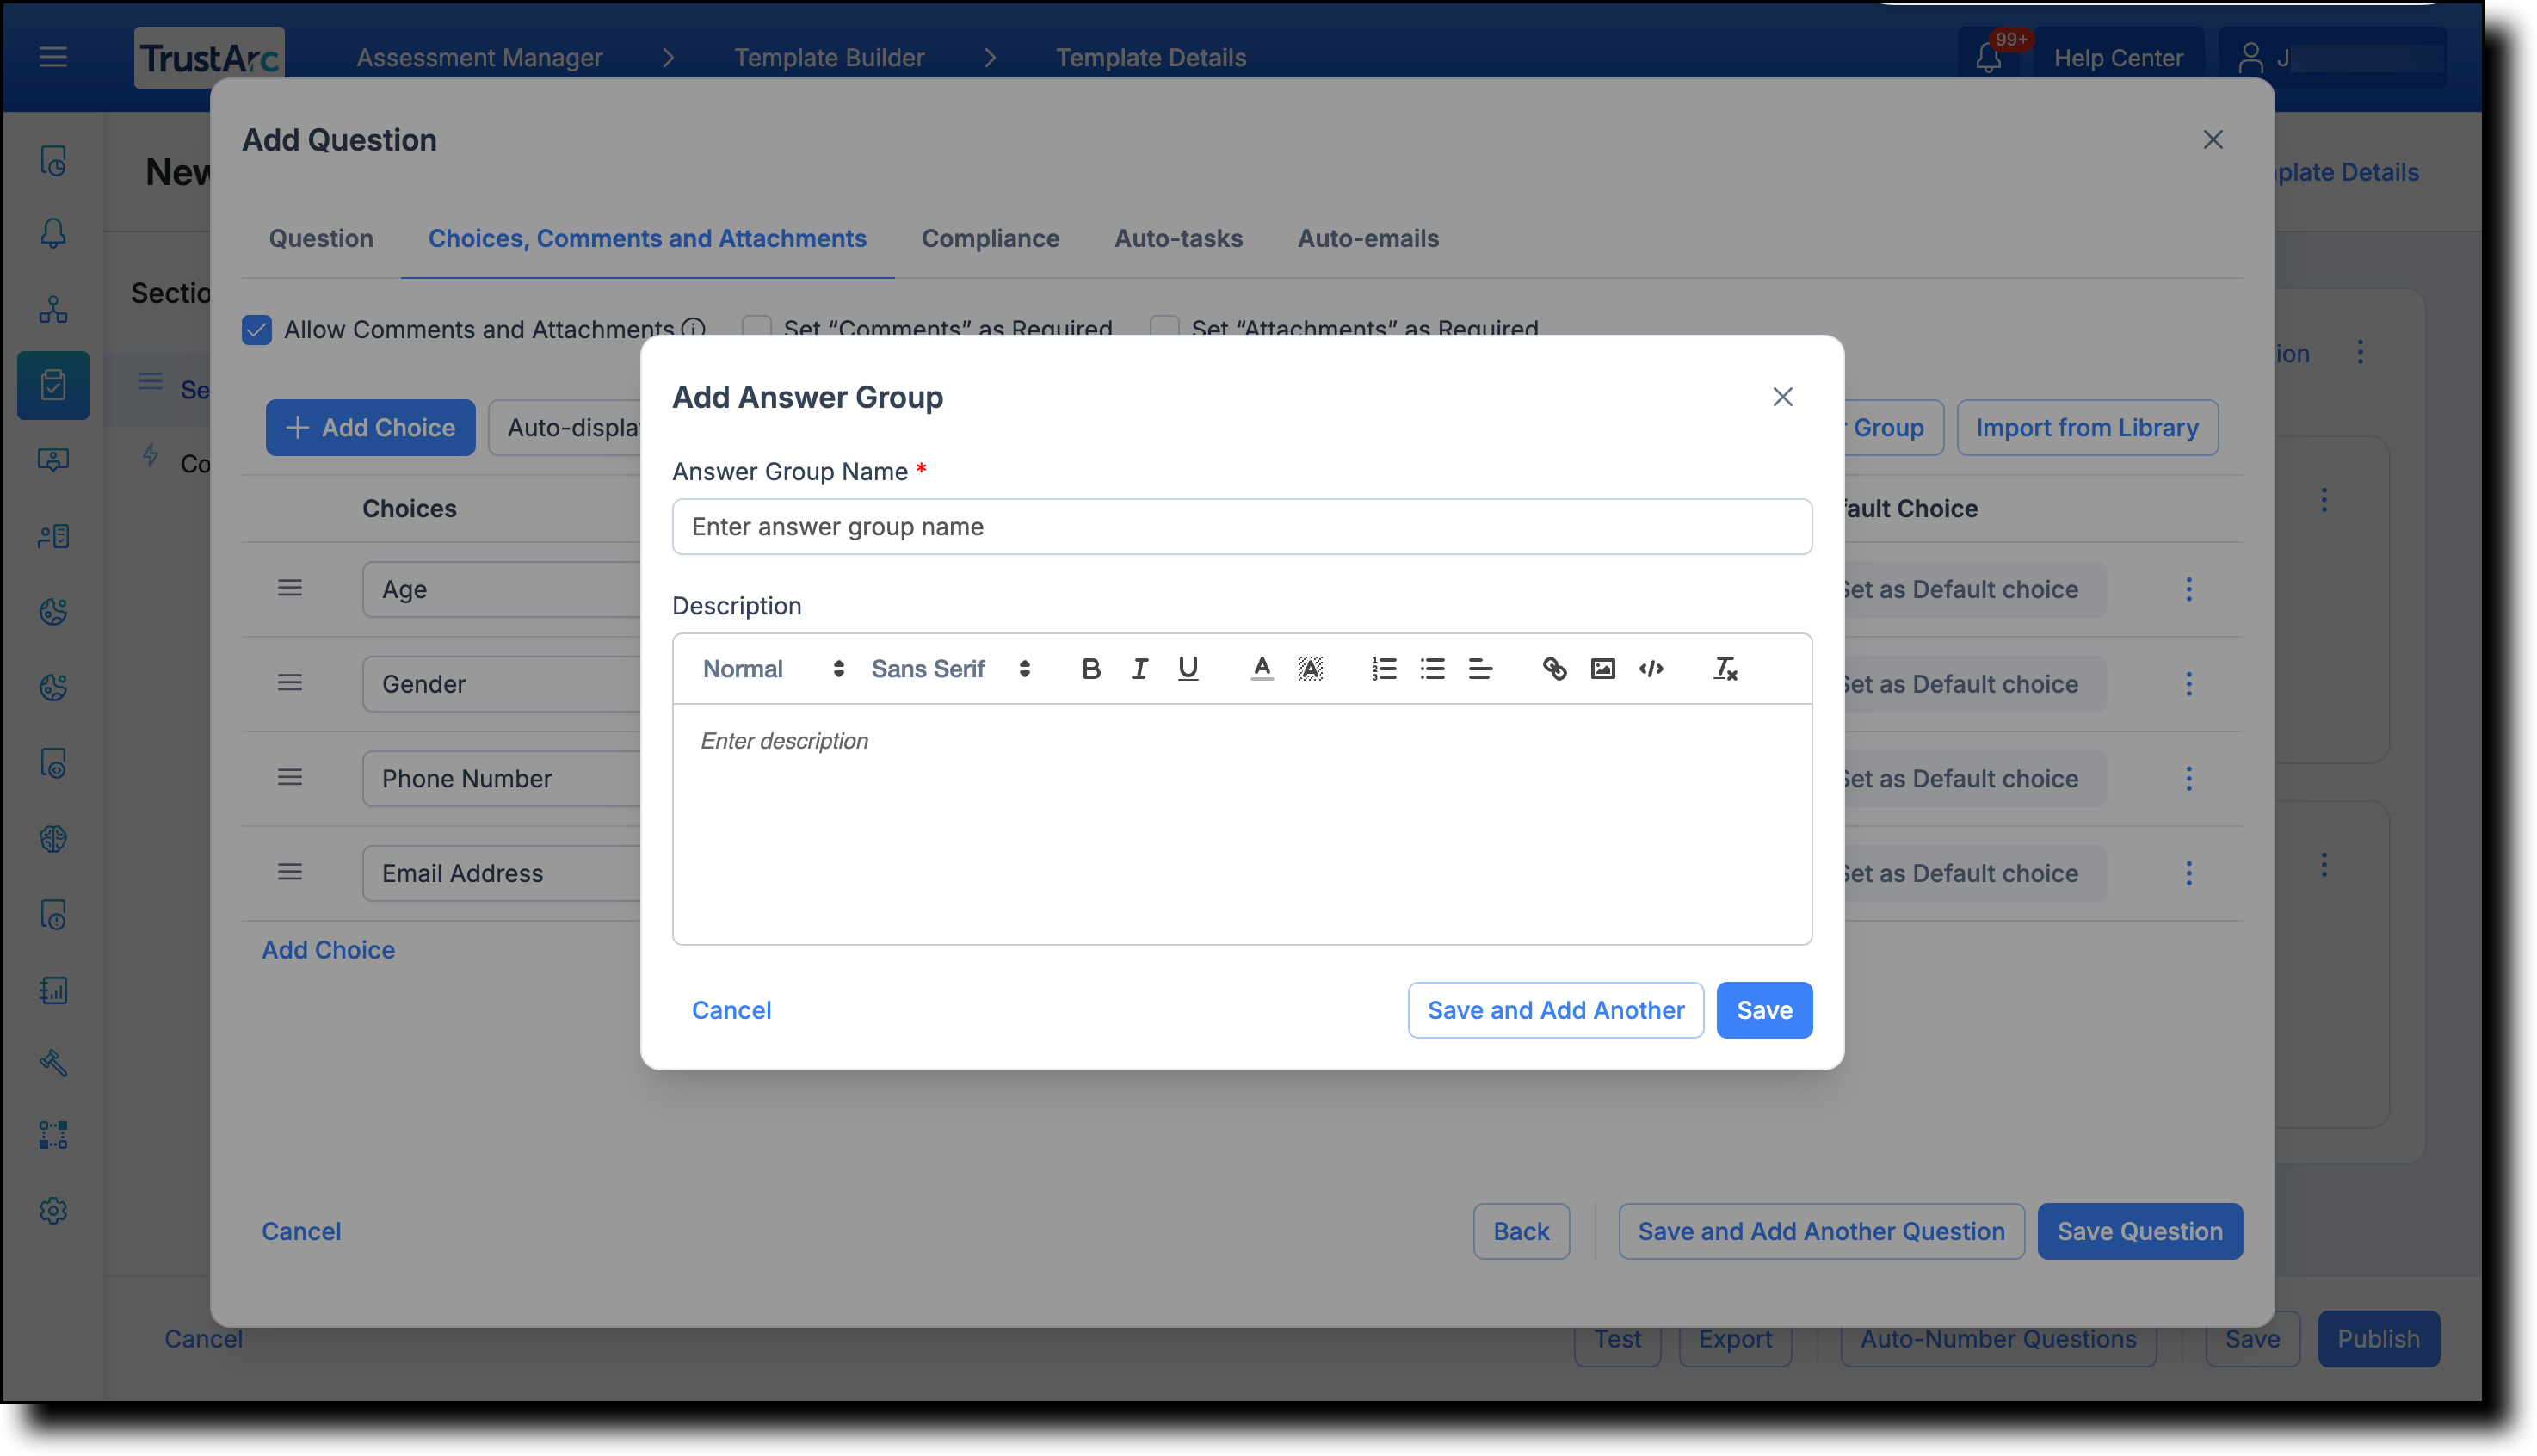
Task: Check Set Attachments as Required checkbox
Action: [x=1164, y=326]
